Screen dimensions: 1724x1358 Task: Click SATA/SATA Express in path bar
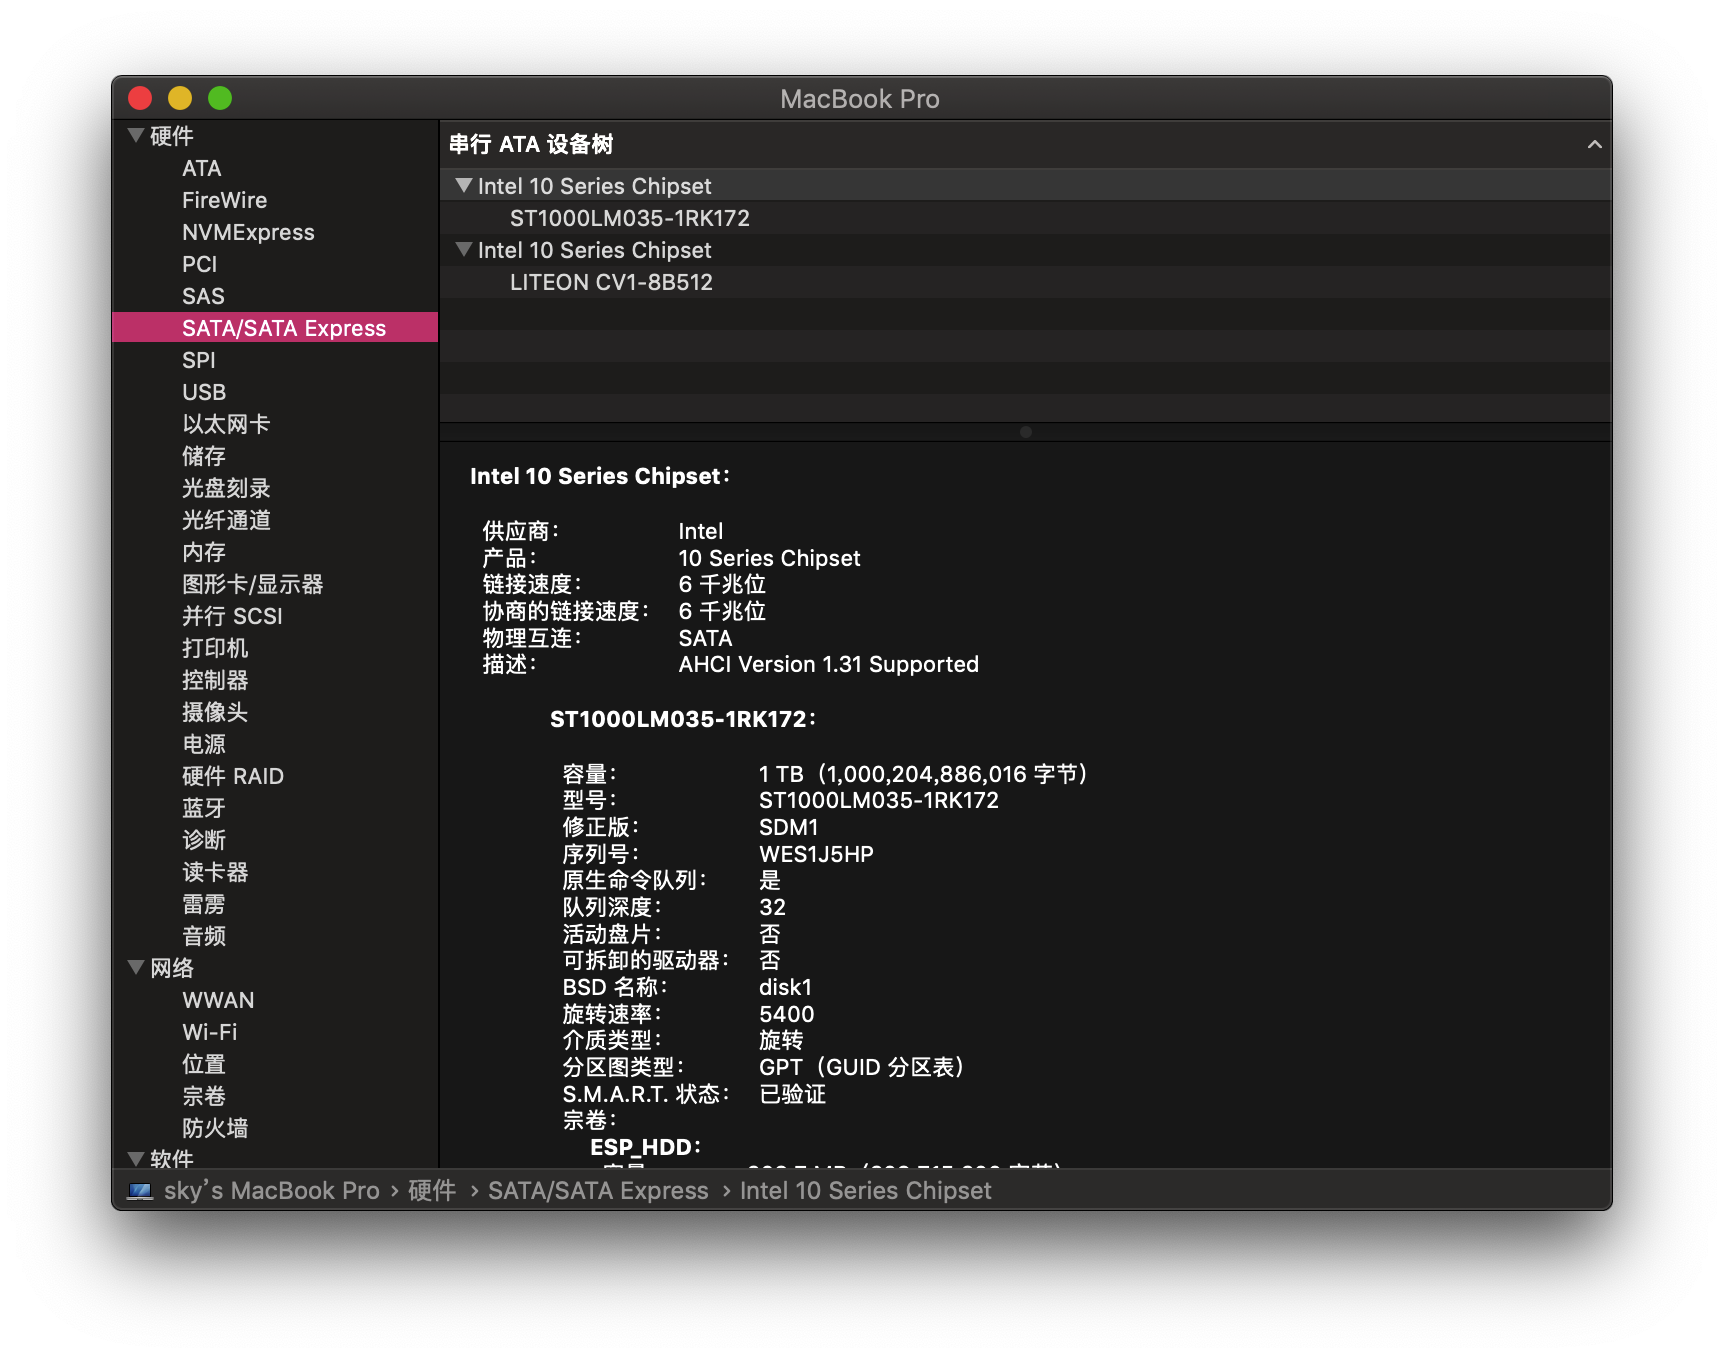coord(598,1190)
